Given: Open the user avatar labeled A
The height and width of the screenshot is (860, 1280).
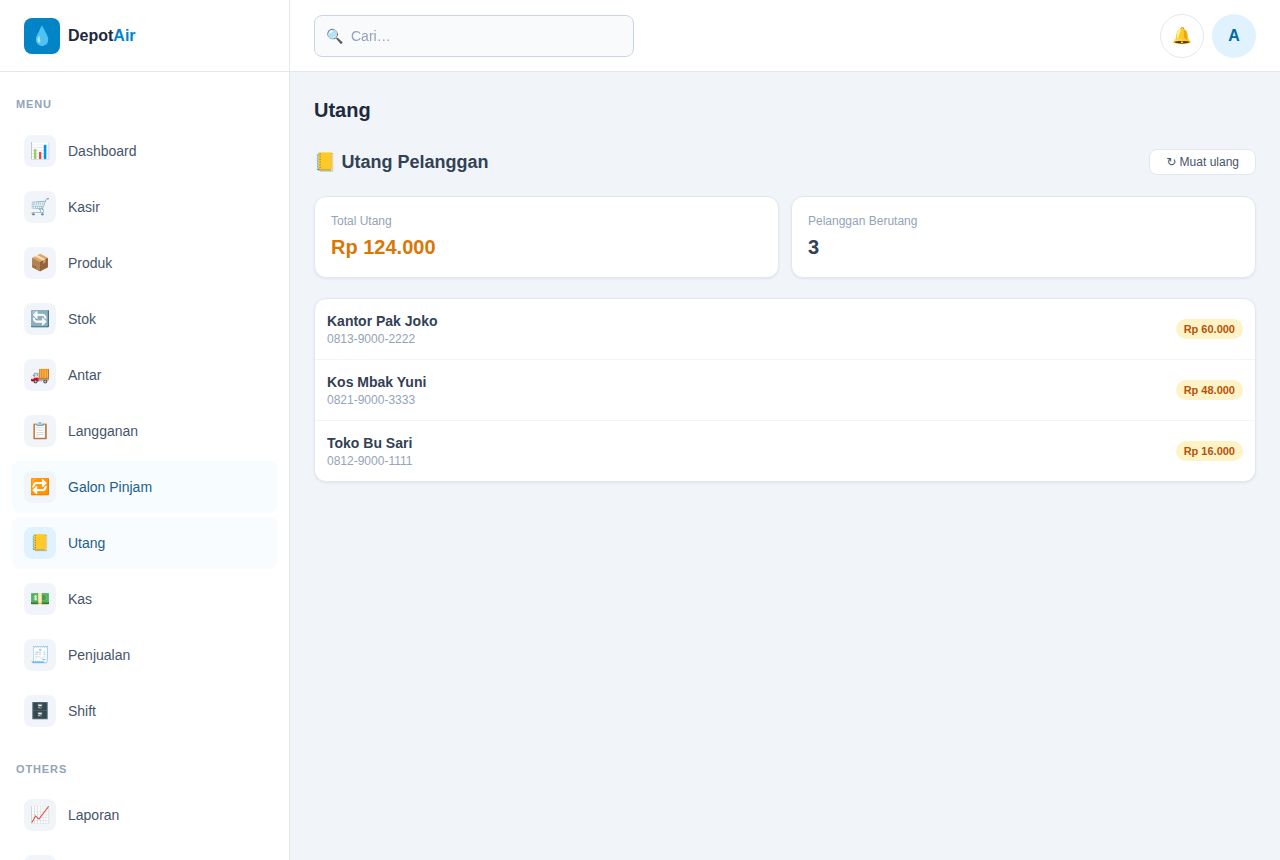Looking at the screenshot, I should click(x=1234, y=36).
